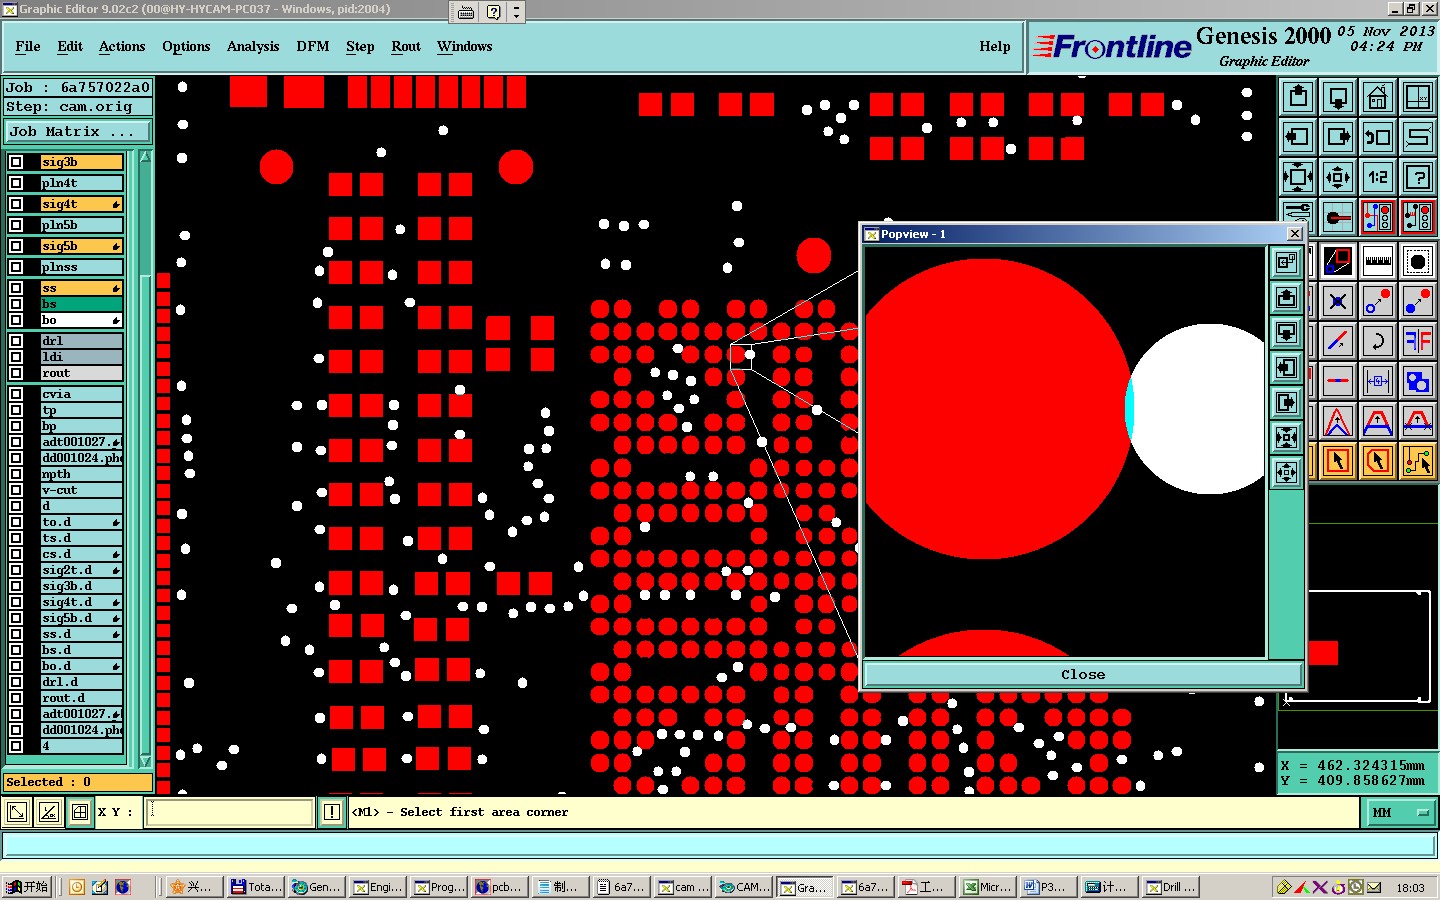Viewport: 1440px width, 900px height.
Task: Select the ruler measure tool icon
Action: [1378, 262]
